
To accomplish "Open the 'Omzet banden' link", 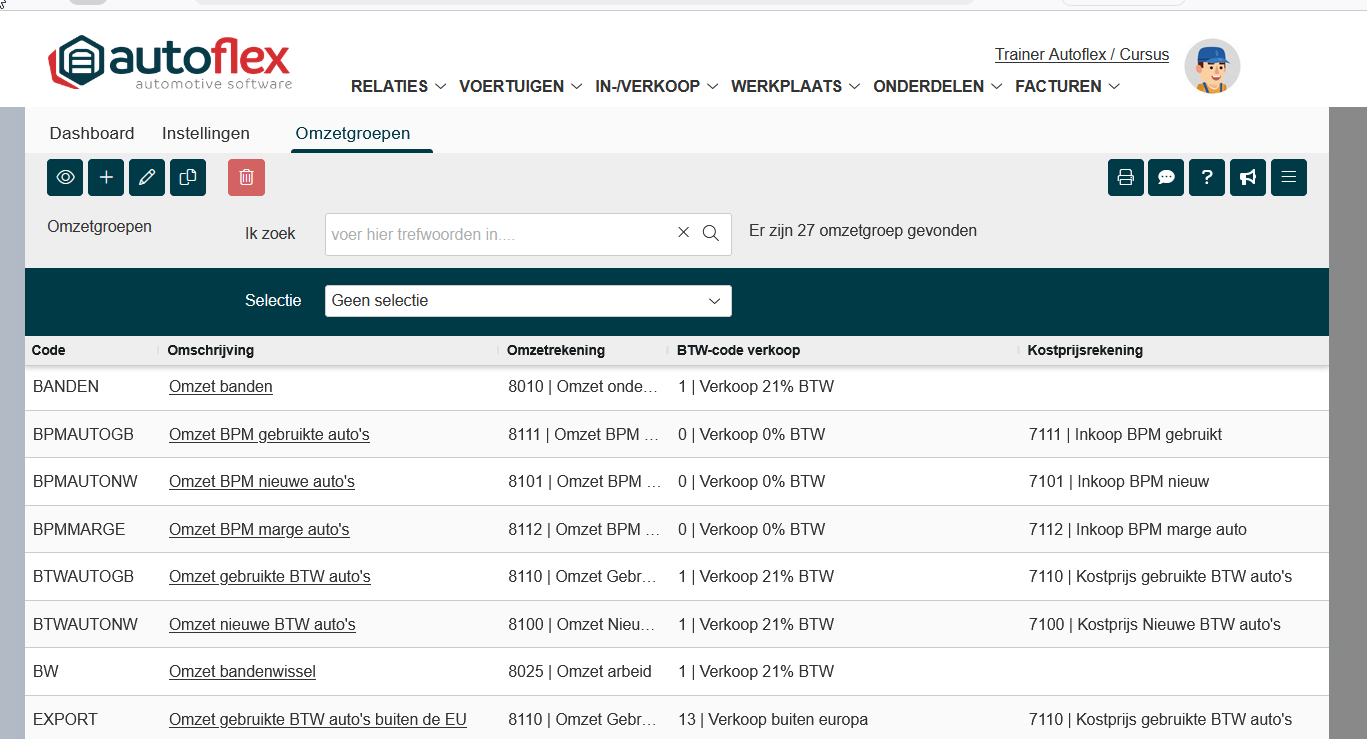I will (220, 387).
